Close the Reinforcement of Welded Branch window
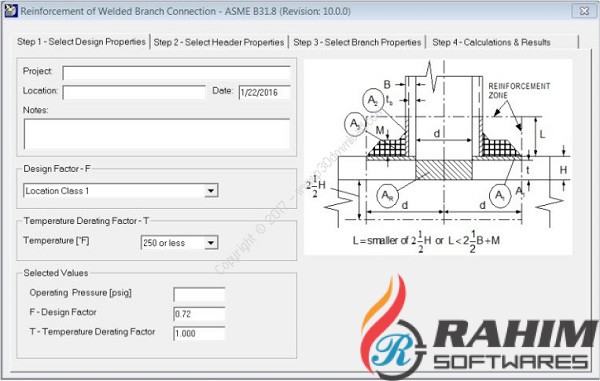This screenshot has width=600, height=381. click(584, 11)
